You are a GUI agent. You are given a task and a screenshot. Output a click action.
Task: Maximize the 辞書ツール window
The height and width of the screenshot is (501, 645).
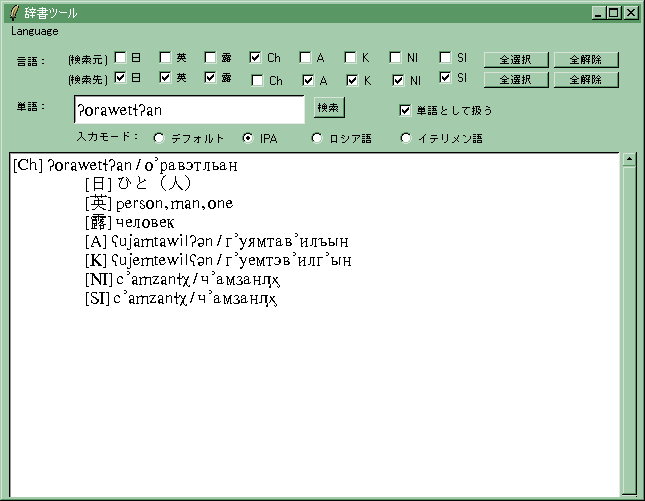point(613,13)
